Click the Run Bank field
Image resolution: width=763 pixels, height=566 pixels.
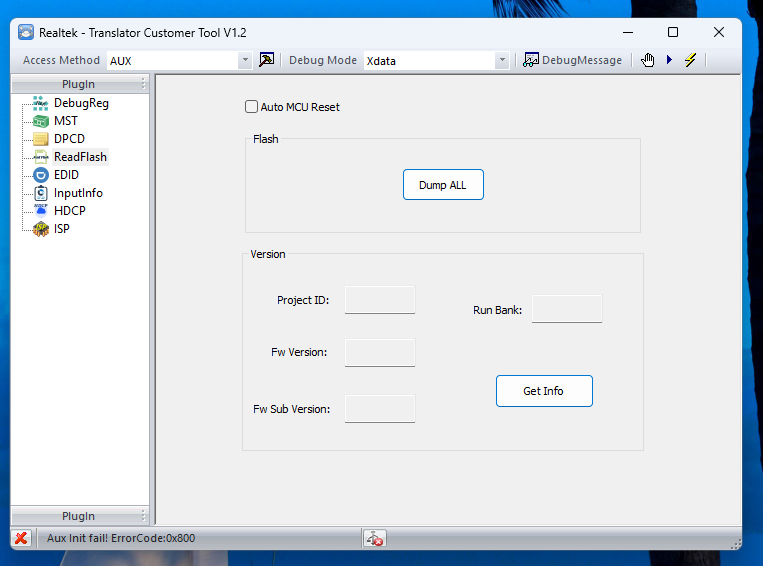tap(566, 309)
